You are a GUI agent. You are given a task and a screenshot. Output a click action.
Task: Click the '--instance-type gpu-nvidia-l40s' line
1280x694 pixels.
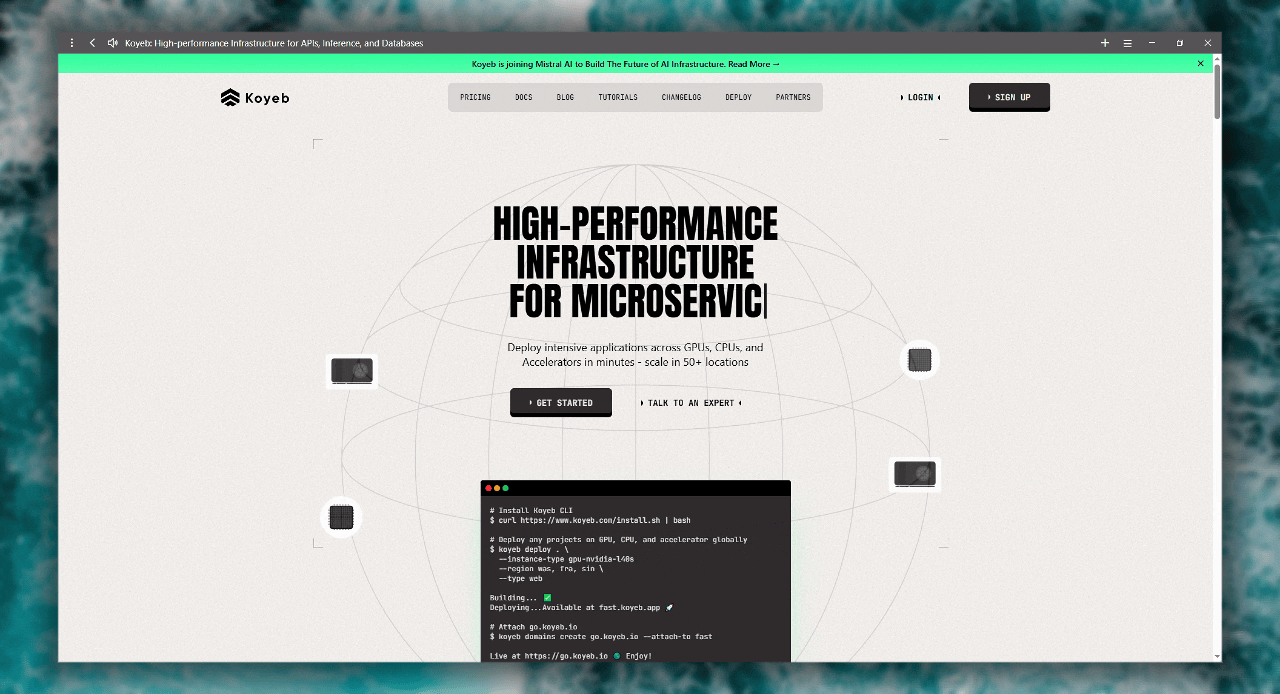click(566, 559)
